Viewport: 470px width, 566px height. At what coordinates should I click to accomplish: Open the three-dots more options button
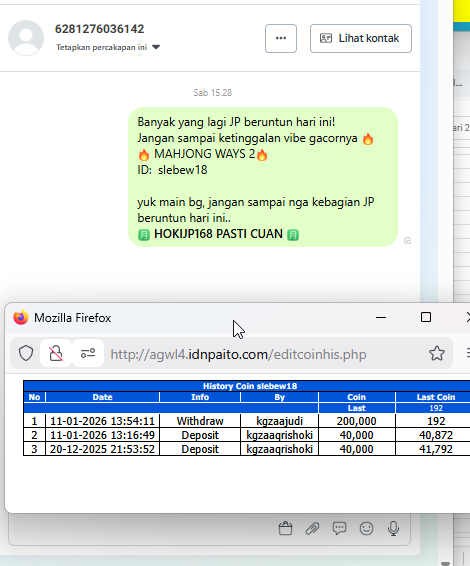point(281,39)
